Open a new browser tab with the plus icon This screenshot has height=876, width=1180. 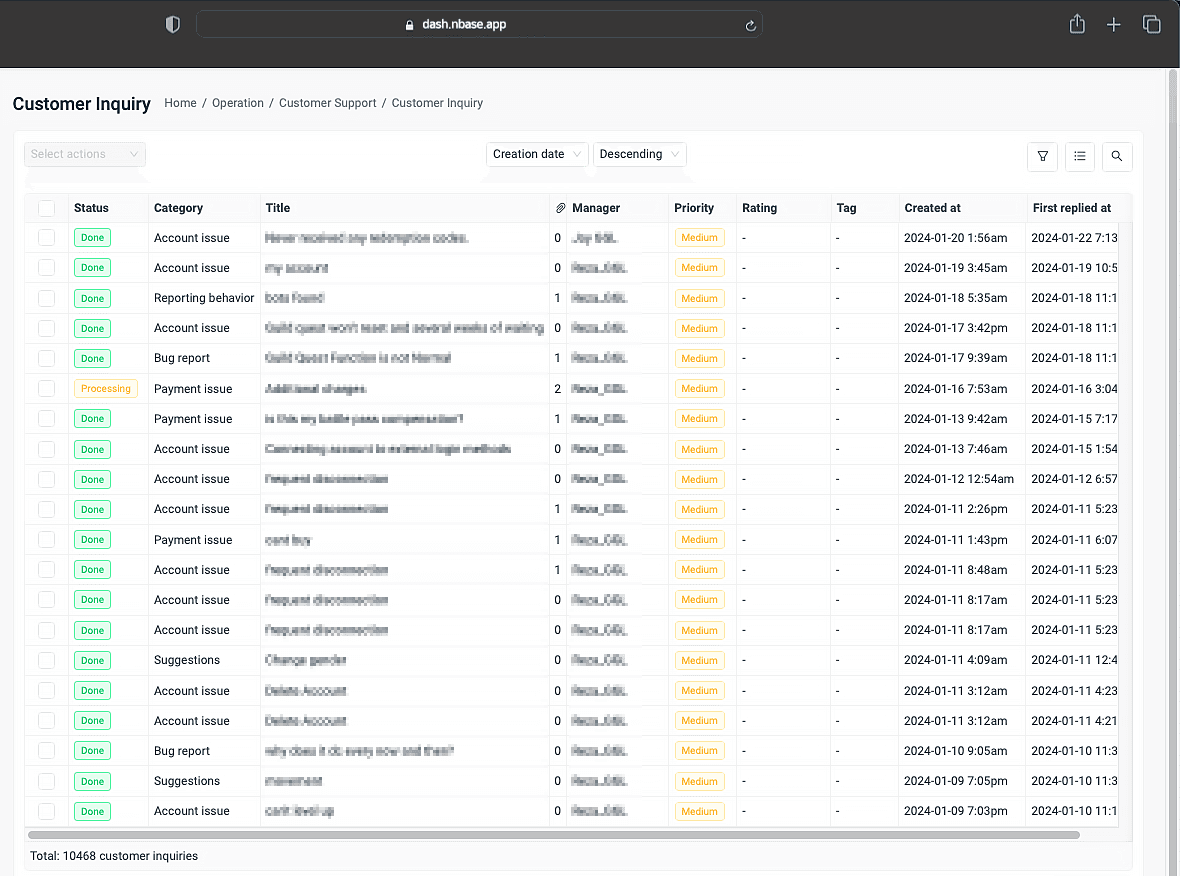[x=1114, y=25]
